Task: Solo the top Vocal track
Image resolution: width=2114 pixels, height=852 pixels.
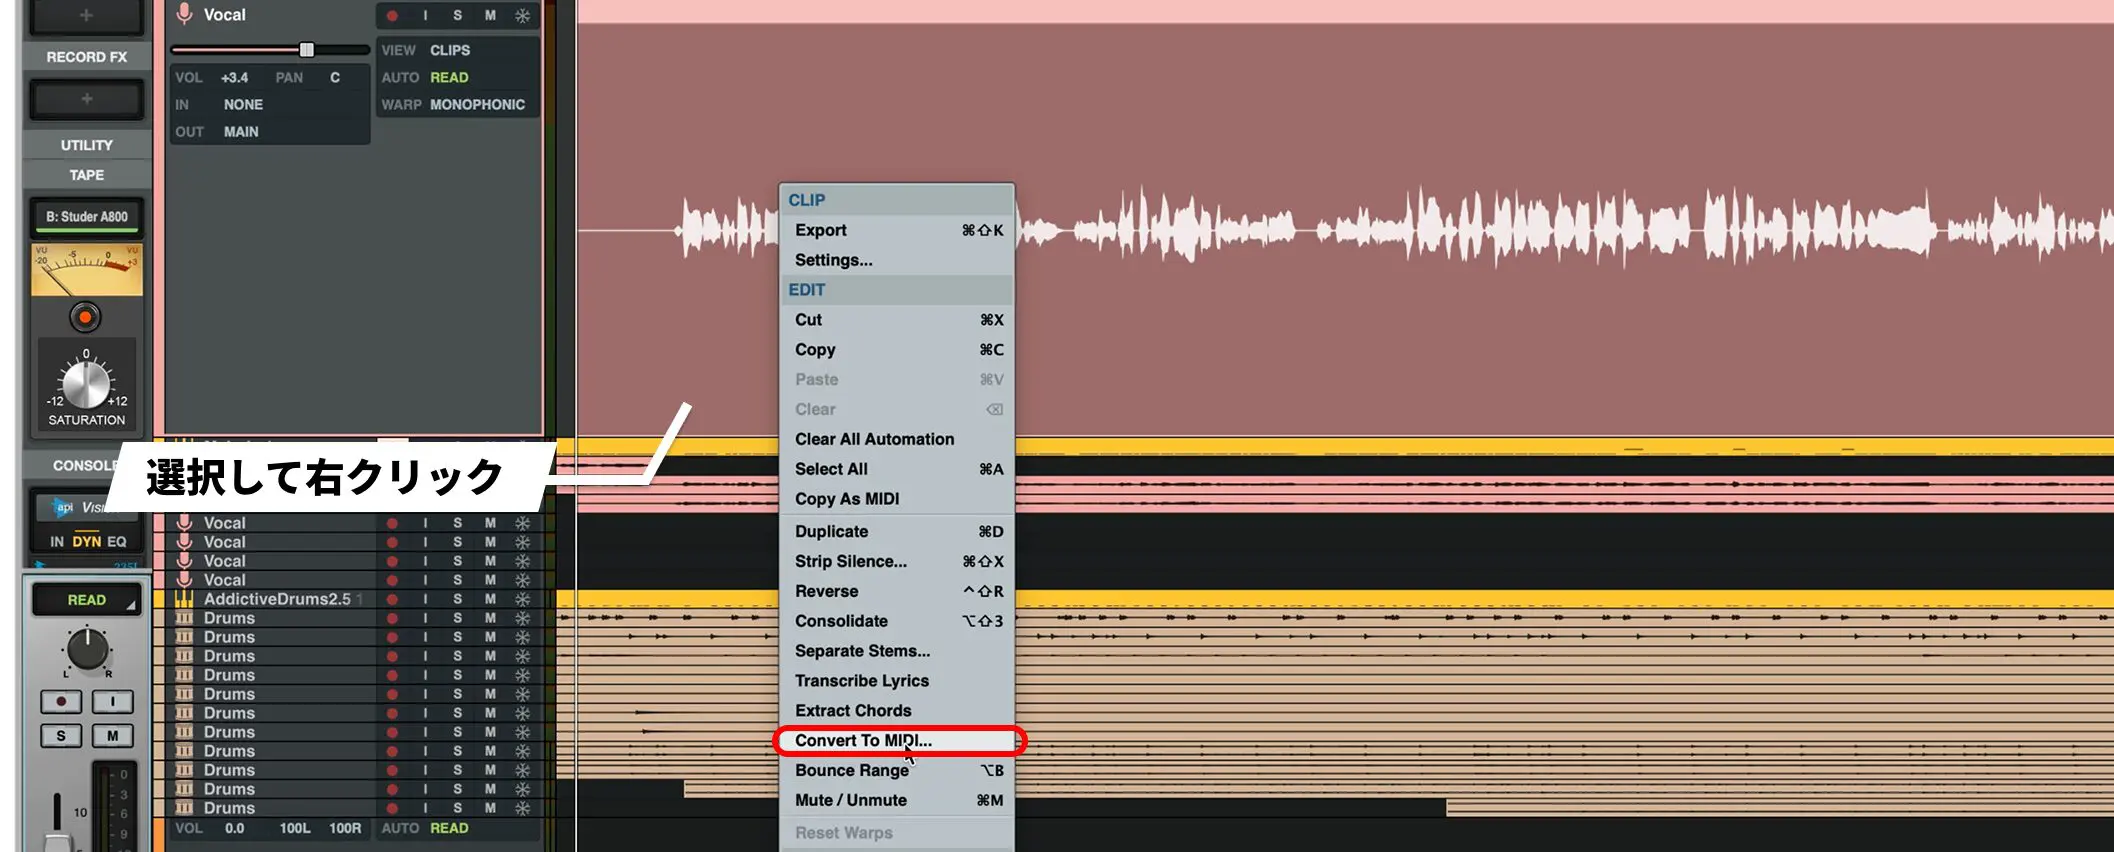Action: [x=457, y=16]
